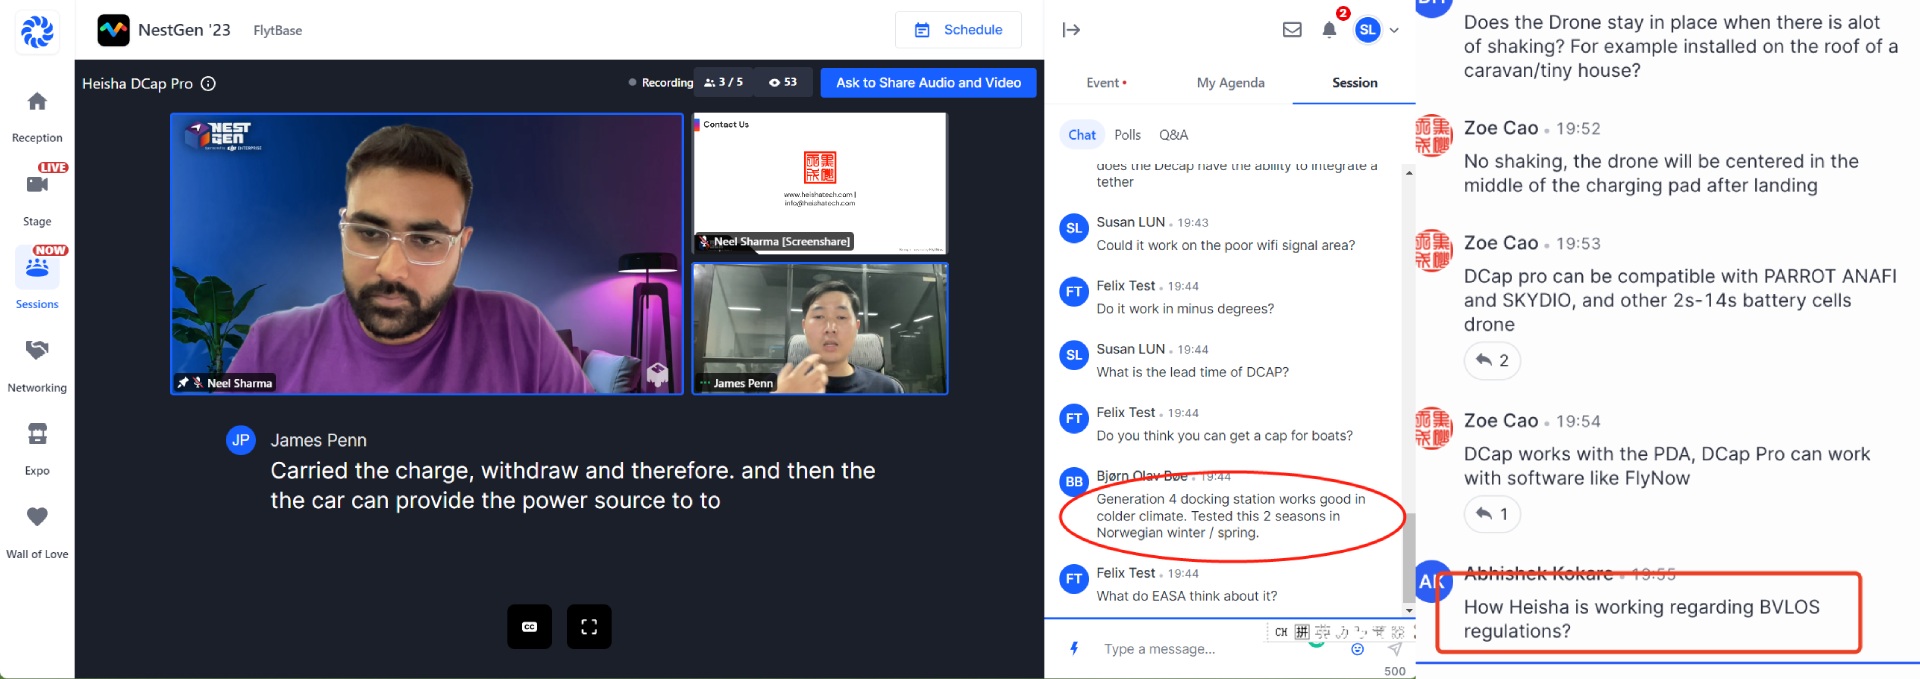Click 'Could it work on the poor wifi' message
This screenshot has width=1920, height=679.
tap(1226, 245)
